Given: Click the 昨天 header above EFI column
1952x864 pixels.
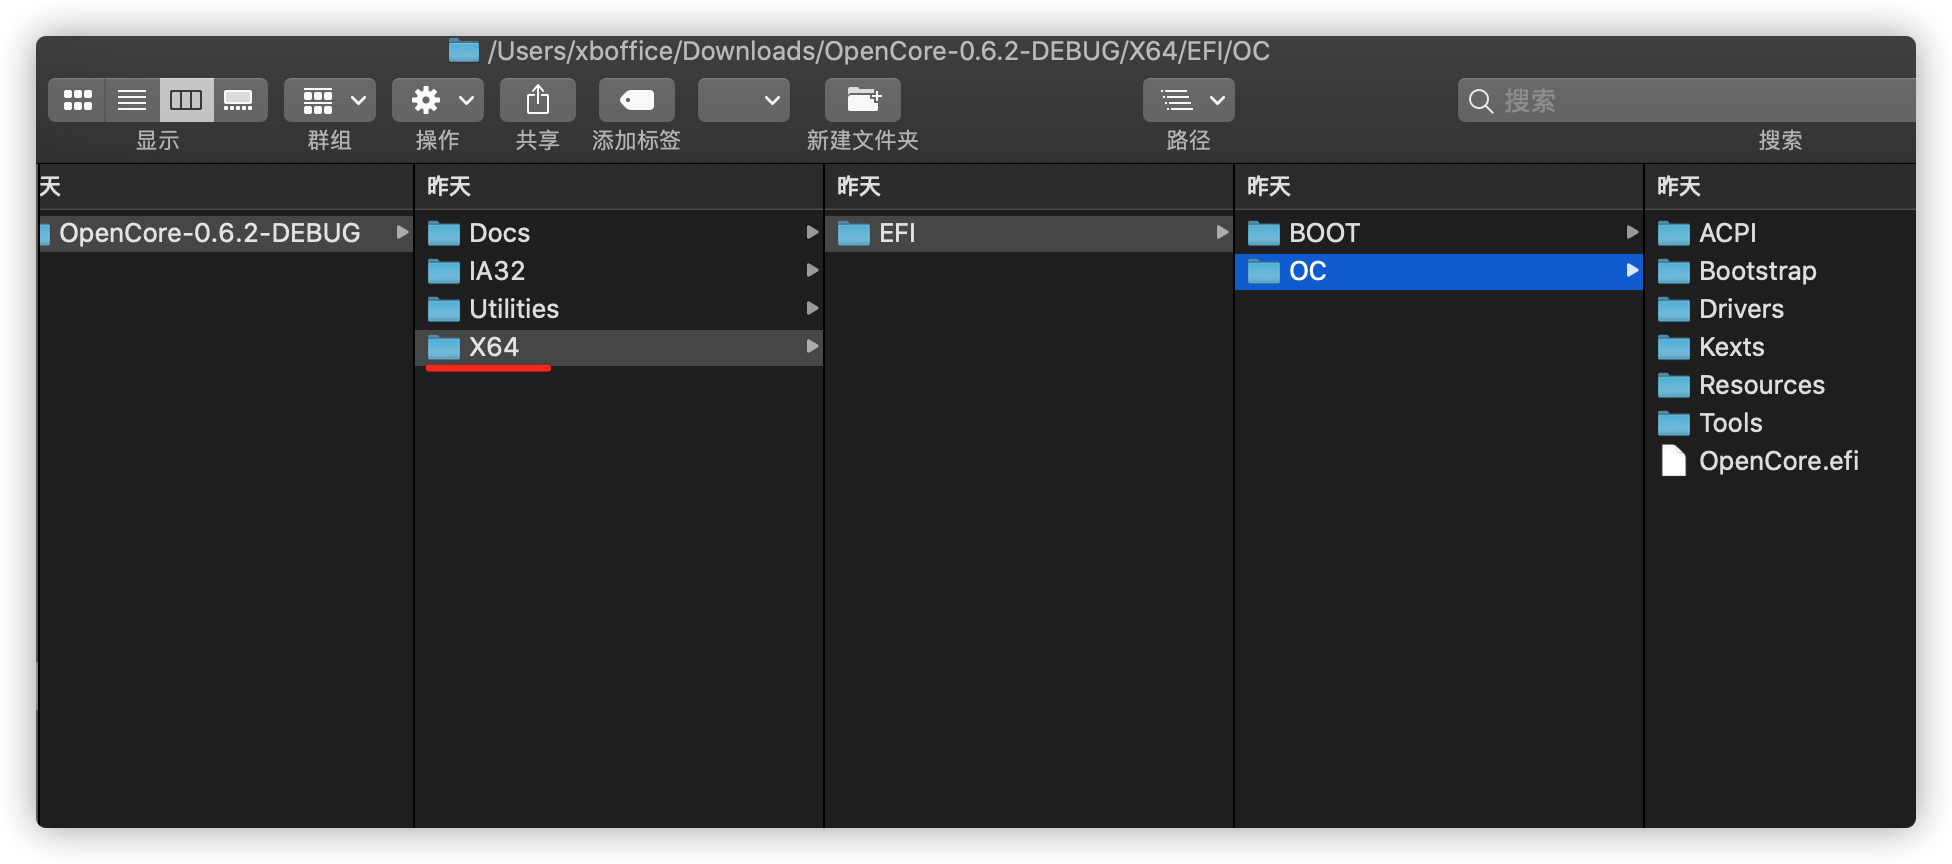Looking at the screenshot, I should pos(859,187).
